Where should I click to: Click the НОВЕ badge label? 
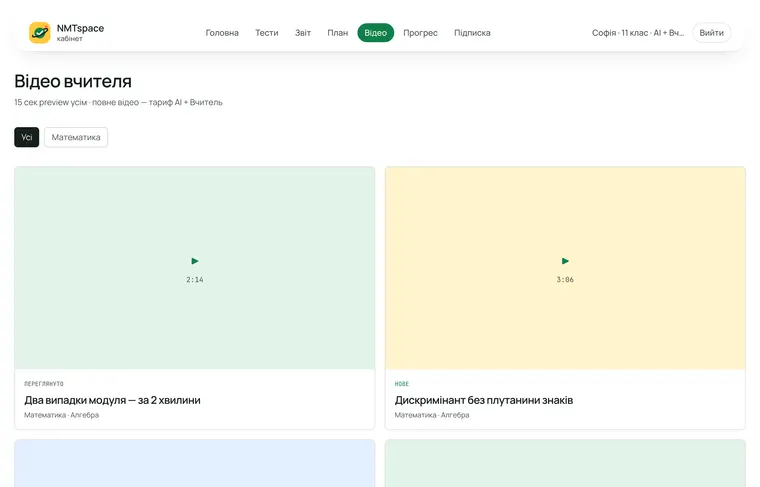(x=402, y=384)
